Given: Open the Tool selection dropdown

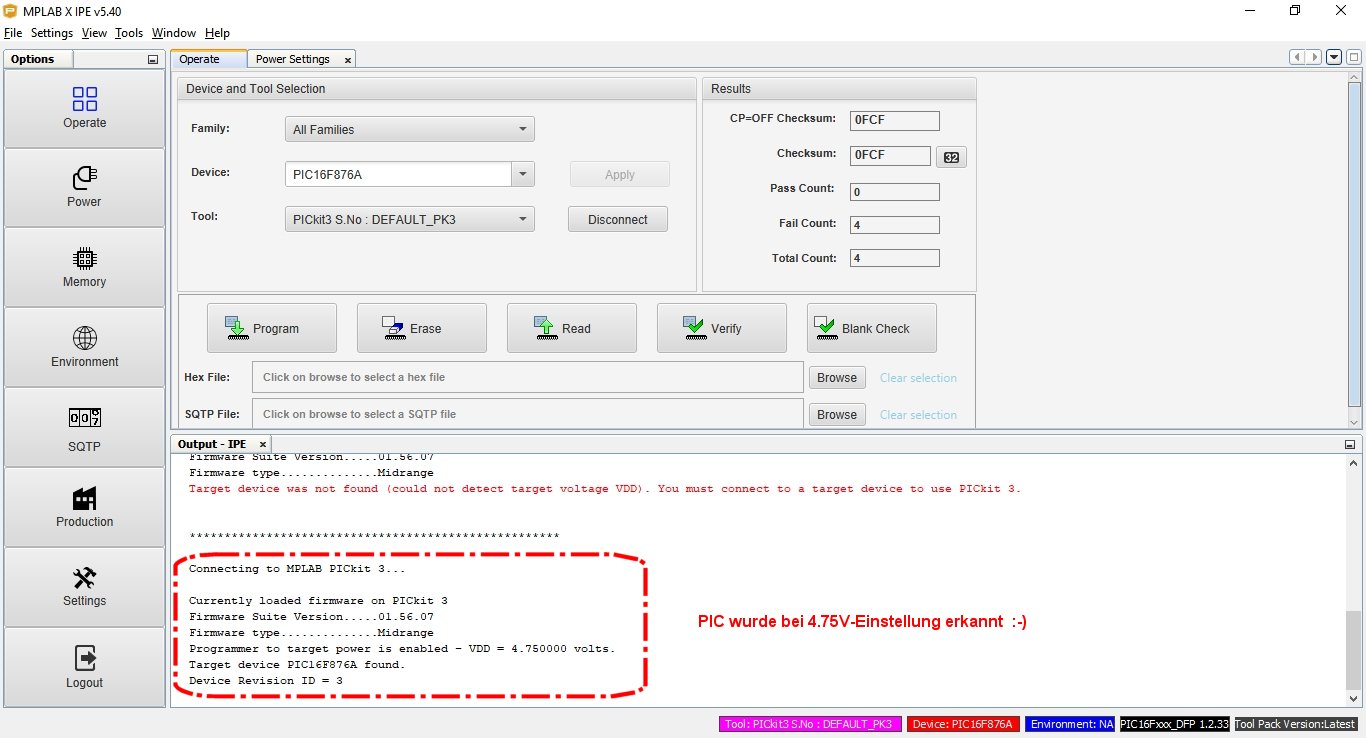Looking at the screenshot, I should point(410,219).
